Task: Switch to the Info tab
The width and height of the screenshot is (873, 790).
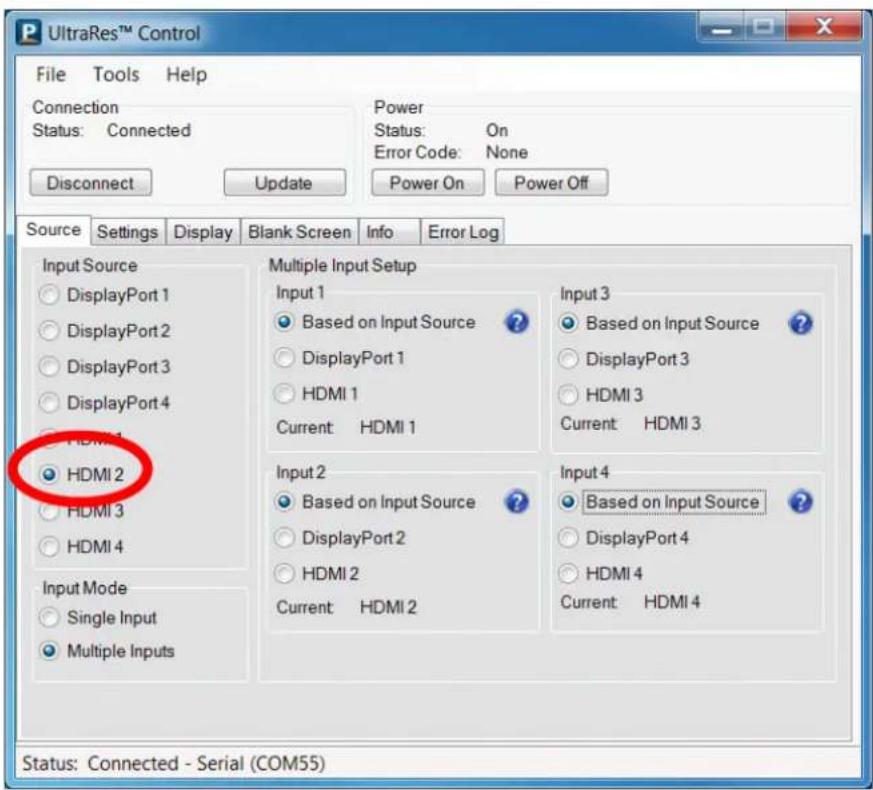Action: tap(390, 232)
